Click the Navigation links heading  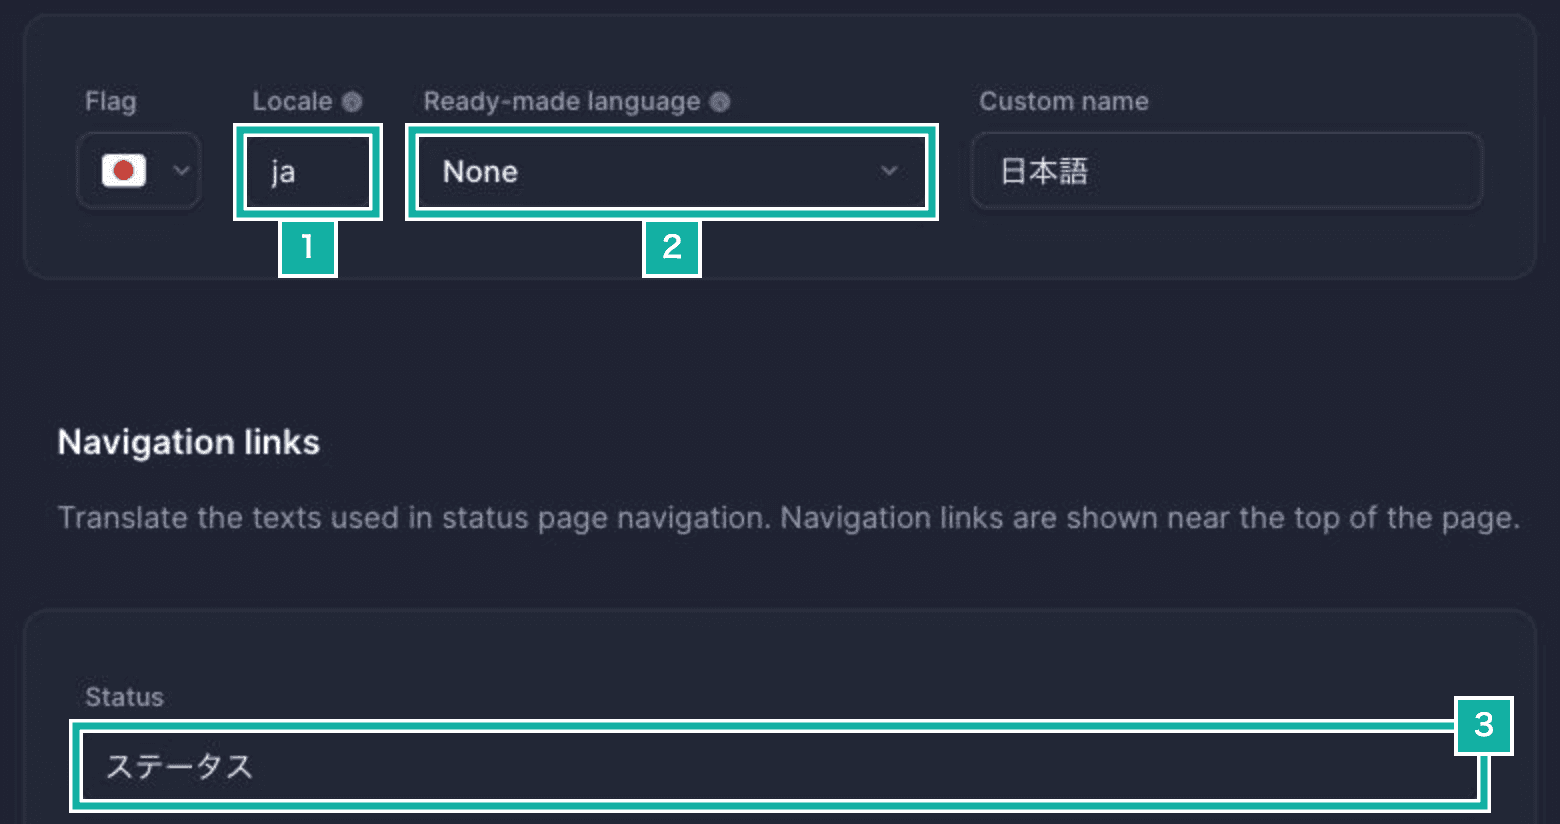point(189,442)
